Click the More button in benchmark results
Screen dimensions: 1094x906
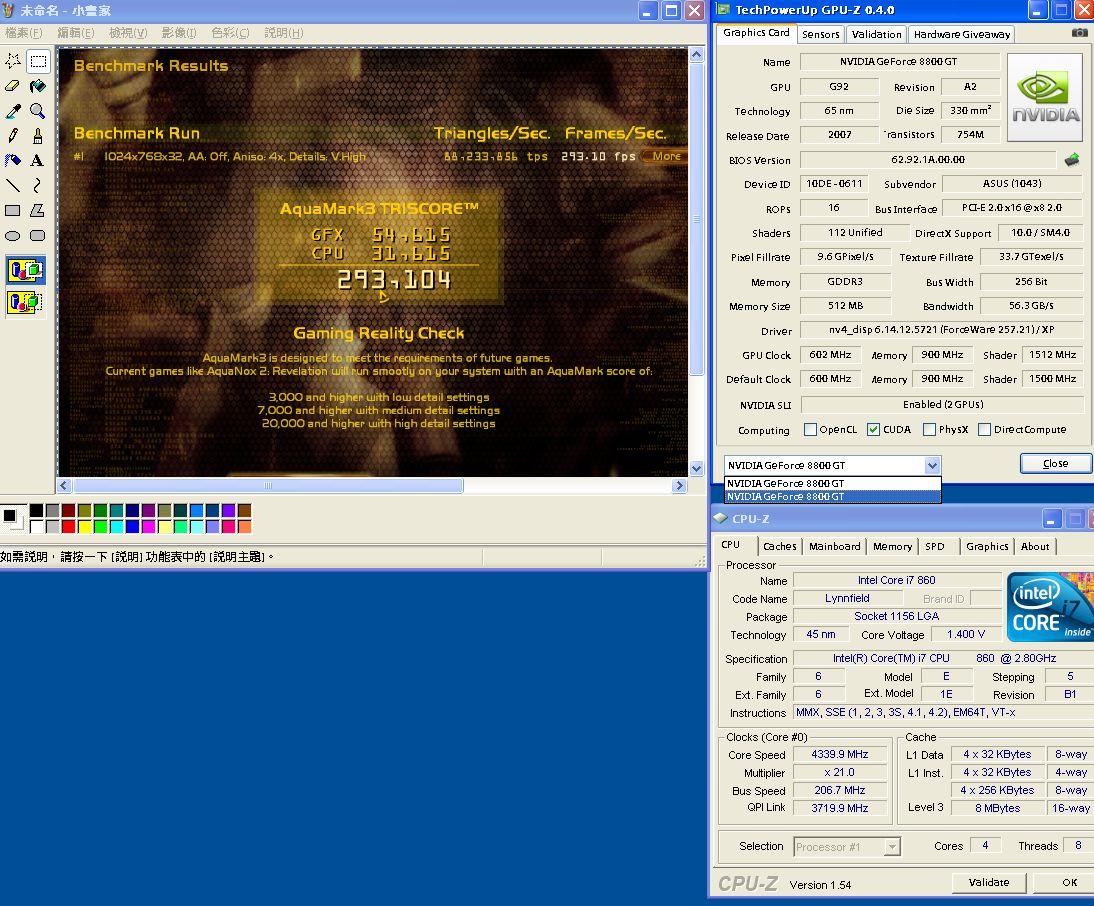coord(666,156)
